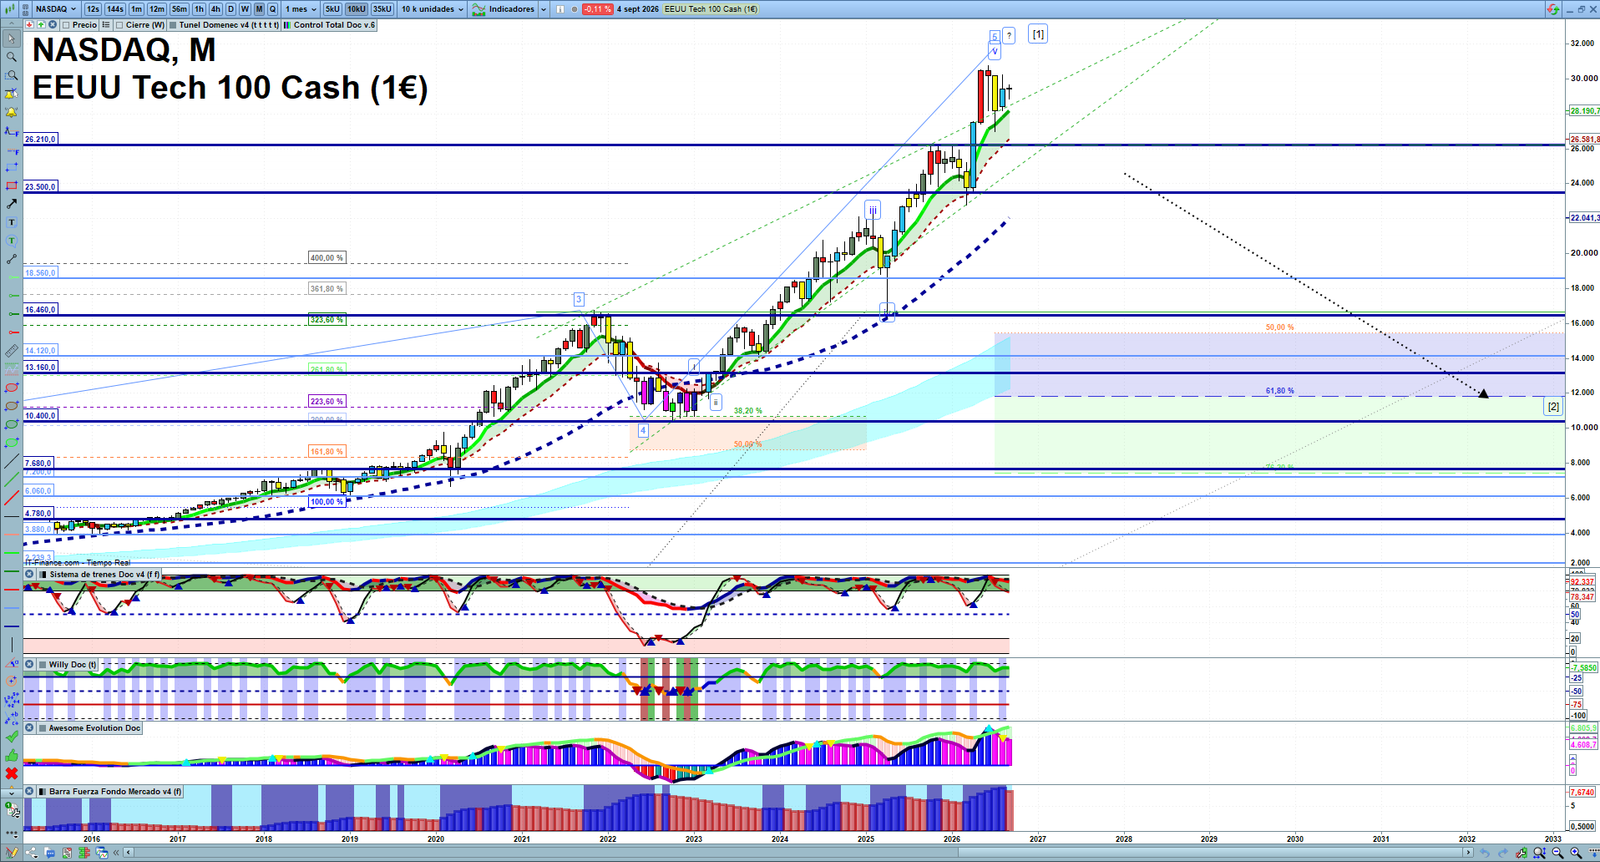Select the zoom-area magnifier tool
This screenshot has width=1600, height=862.
[12, 75]
